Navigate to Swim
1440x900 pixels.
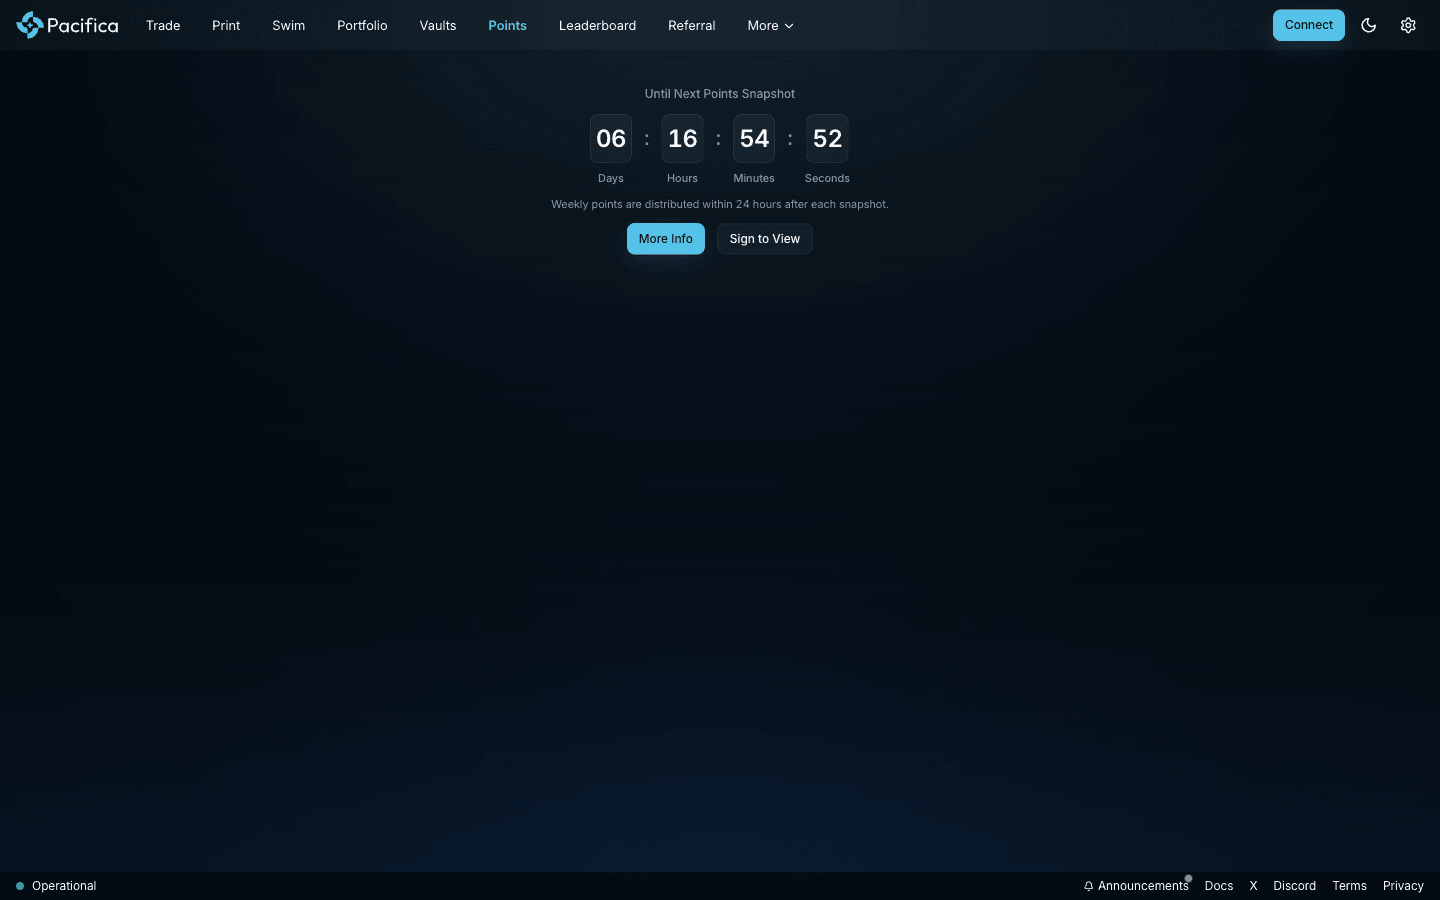pos(288,25)
